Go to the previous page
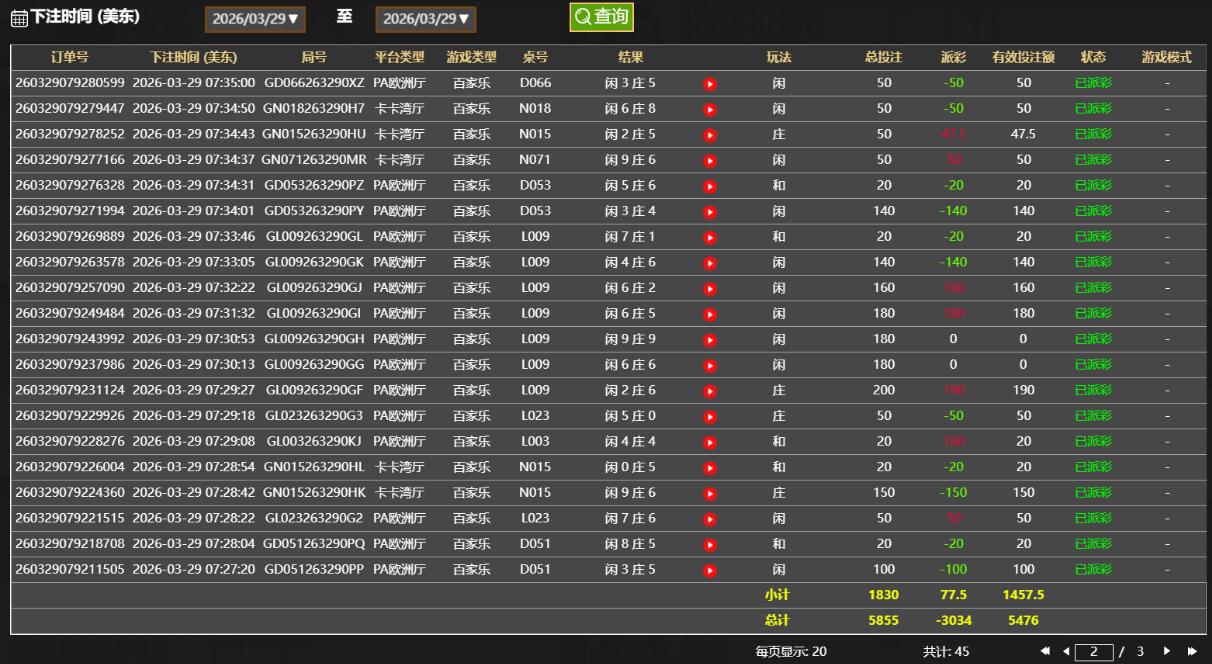Viewport: 1212px width, 664px height. coord(1065,651)
